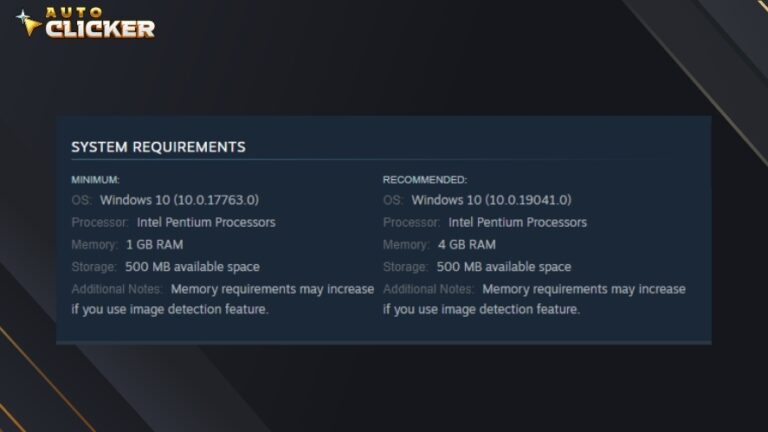Select Windows 10 (10.0.17763.0) minimum OS text
The image size is (768, 432).
click(x=179, y=200)
